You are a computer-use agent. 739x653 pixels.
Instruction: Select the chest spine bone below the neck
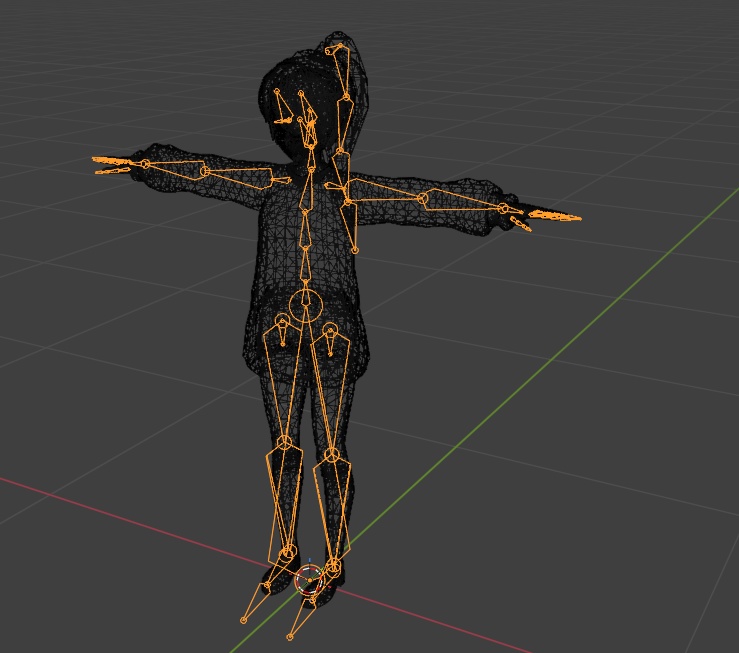coord(308,189)
